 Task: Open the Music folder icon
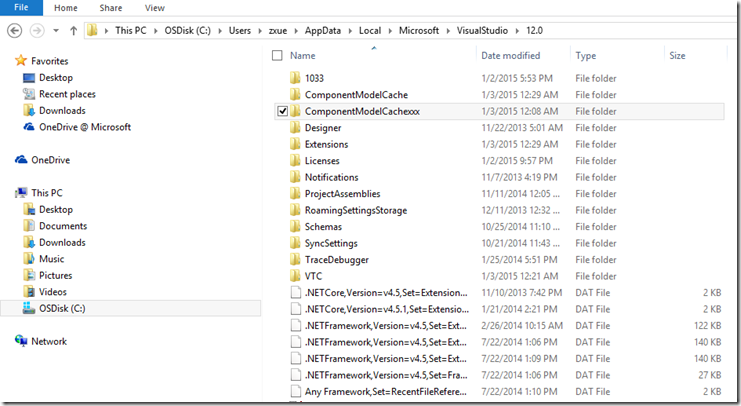[29, 259]
